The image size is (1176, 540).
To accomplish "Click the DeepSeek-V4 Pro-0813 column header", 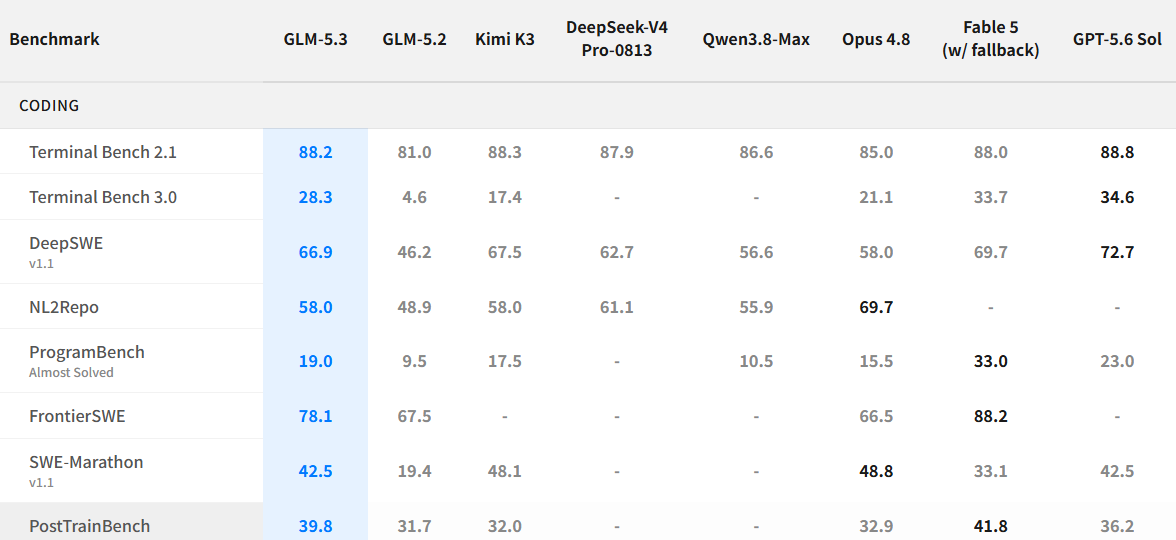I will (x=616, y=40).
